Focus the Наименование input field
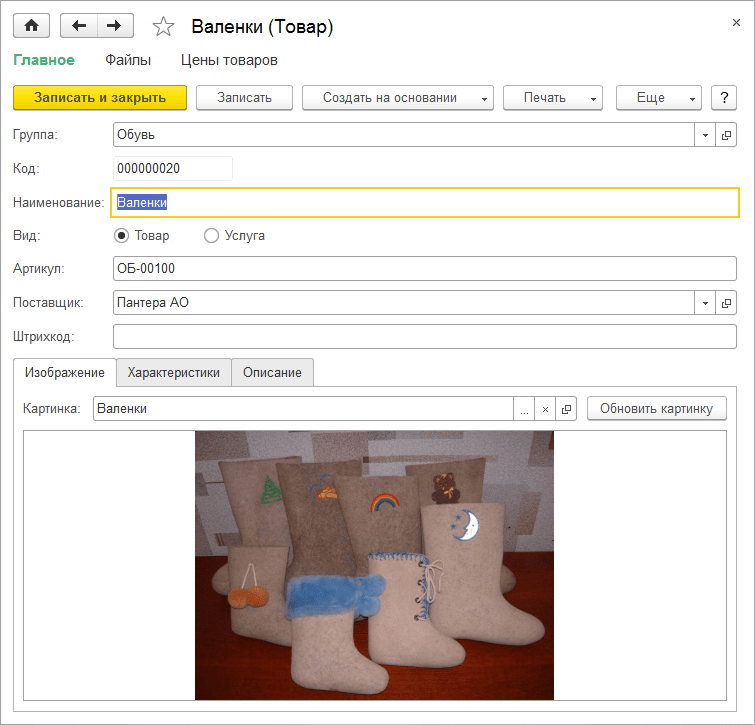This screenshot has width=755, height=725. (x=425, y=203)
